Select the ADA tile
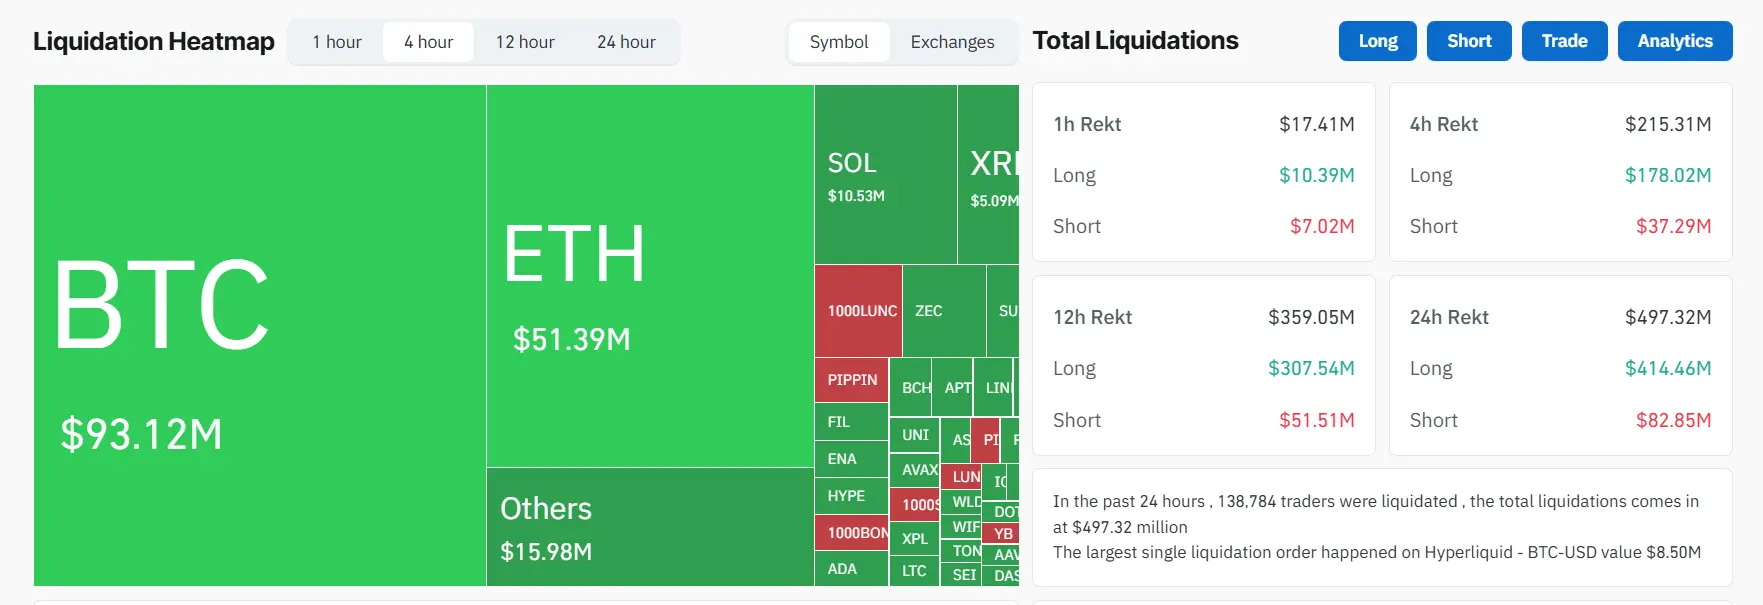 [x=848, y=570]
